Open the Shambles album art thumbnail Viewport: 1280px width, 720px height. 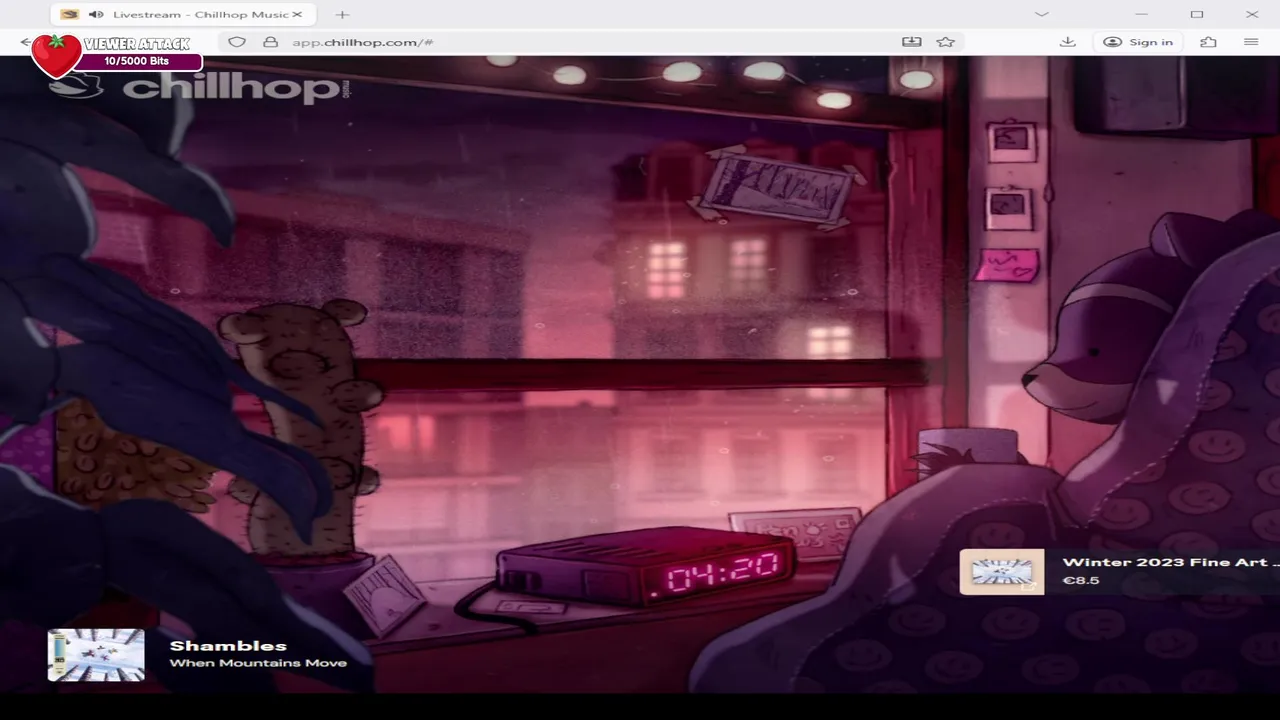pos(96,655)
